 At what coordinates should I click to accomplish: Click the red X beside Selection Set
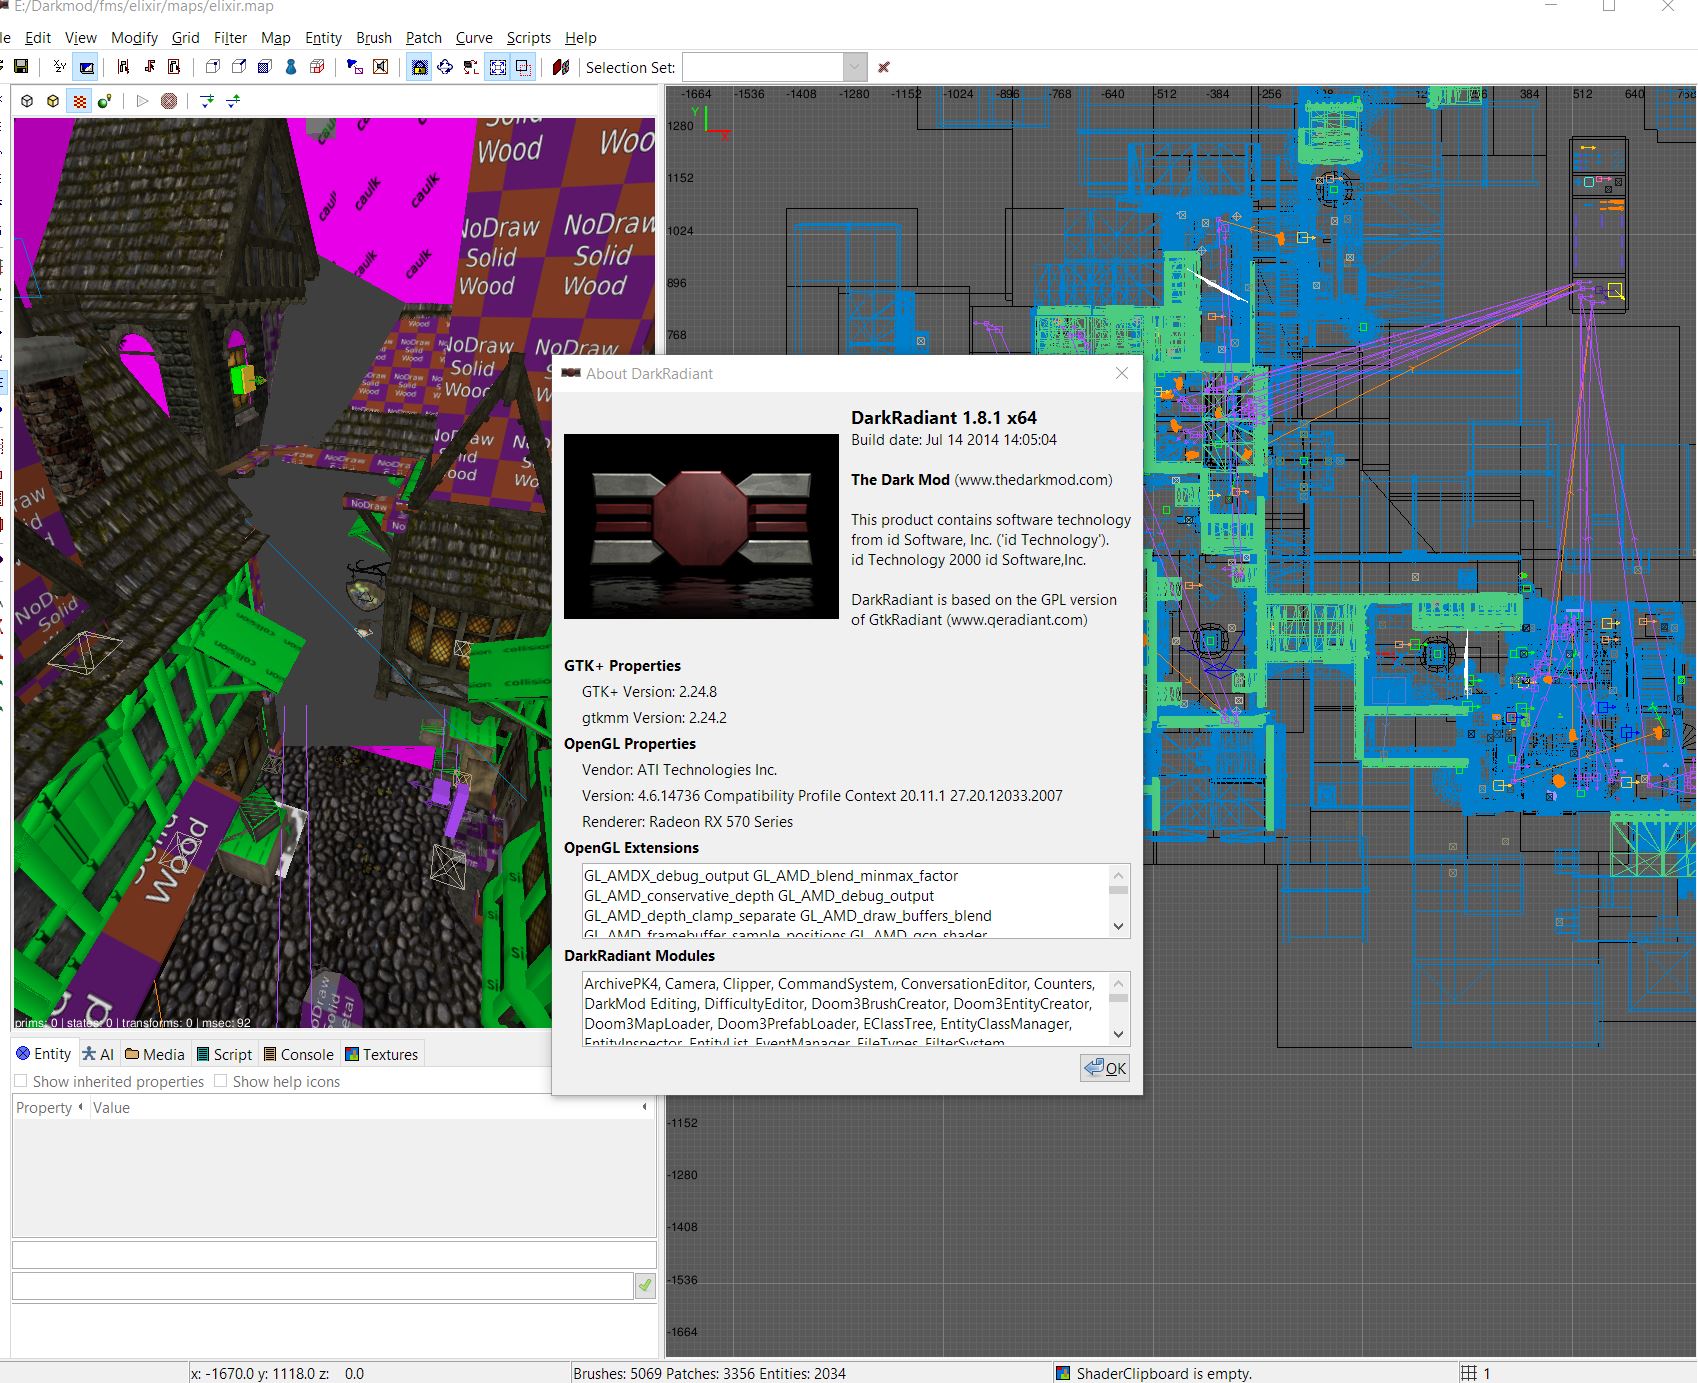click(883, 67)
